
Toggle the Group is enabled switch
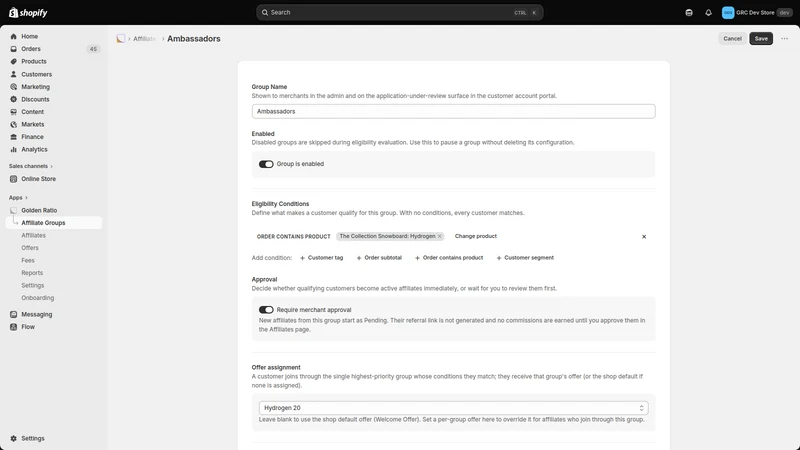tap(266, 164)
